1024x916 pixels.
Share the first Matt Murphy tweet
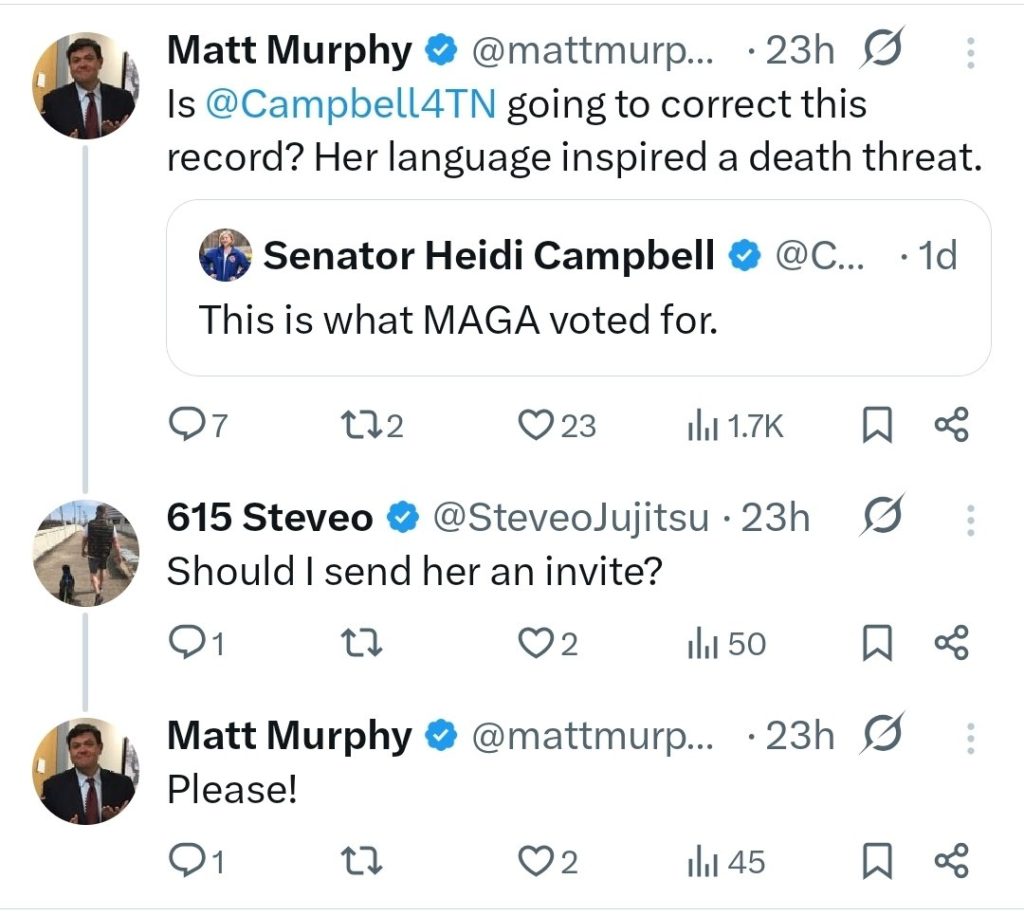click(x=951, y=427)
